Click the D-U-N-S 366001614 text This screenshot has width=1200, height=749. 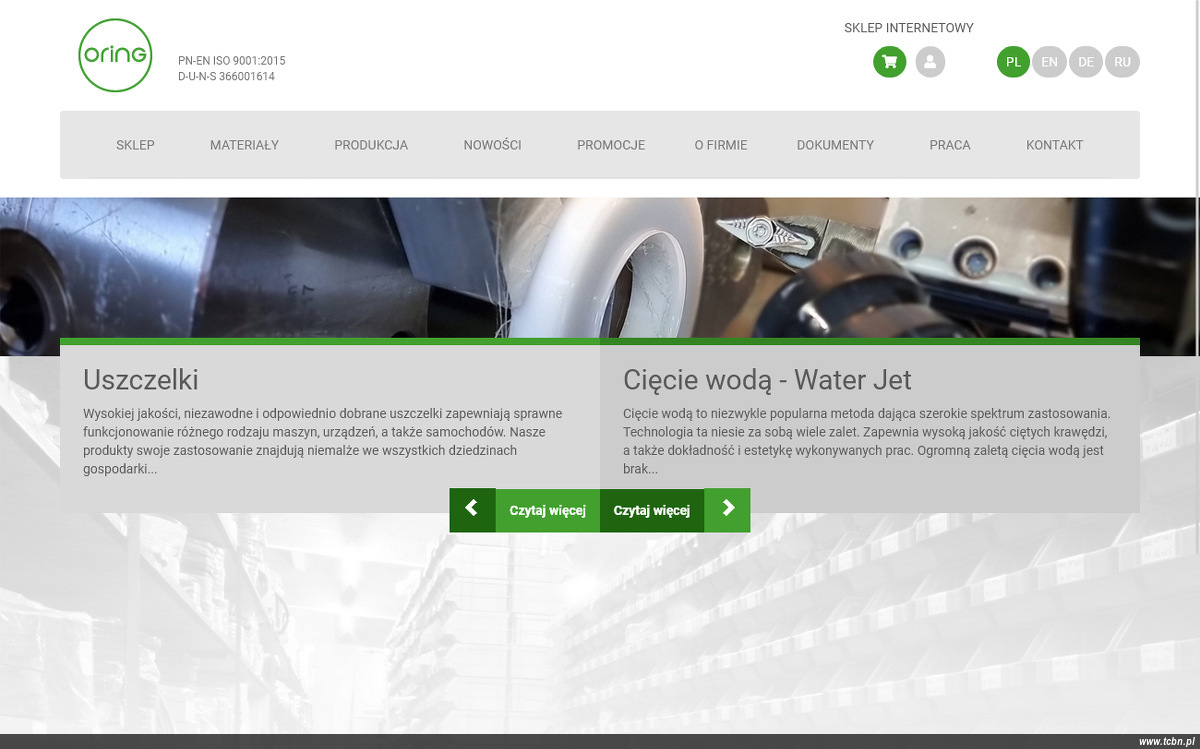click(226, 77)
